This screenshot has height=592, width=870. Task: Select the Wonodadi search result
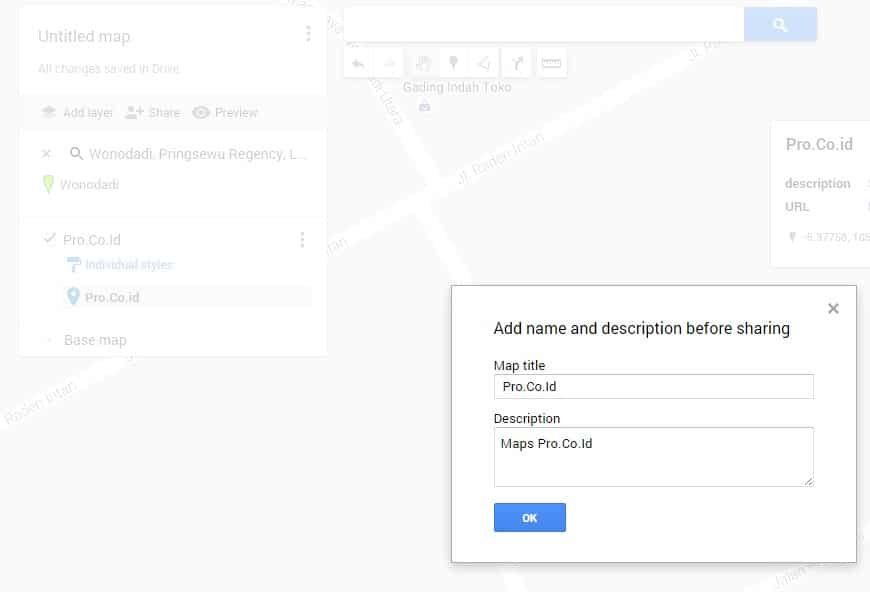coord(89,184)
